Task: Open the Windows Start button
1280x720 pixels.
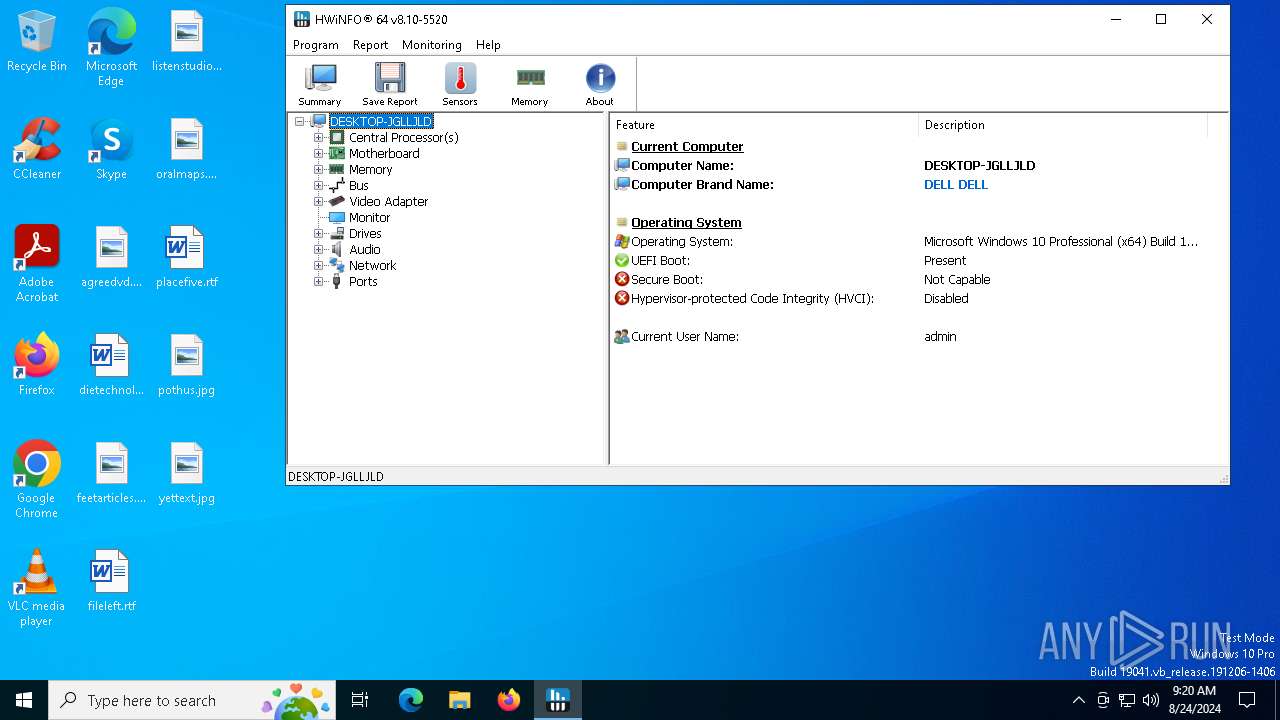Action: click(24, 700)
